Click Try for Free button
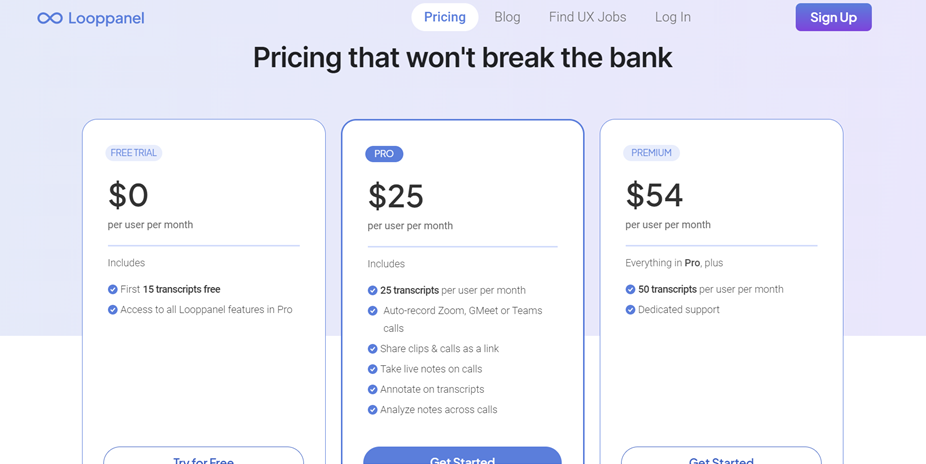 204,456
